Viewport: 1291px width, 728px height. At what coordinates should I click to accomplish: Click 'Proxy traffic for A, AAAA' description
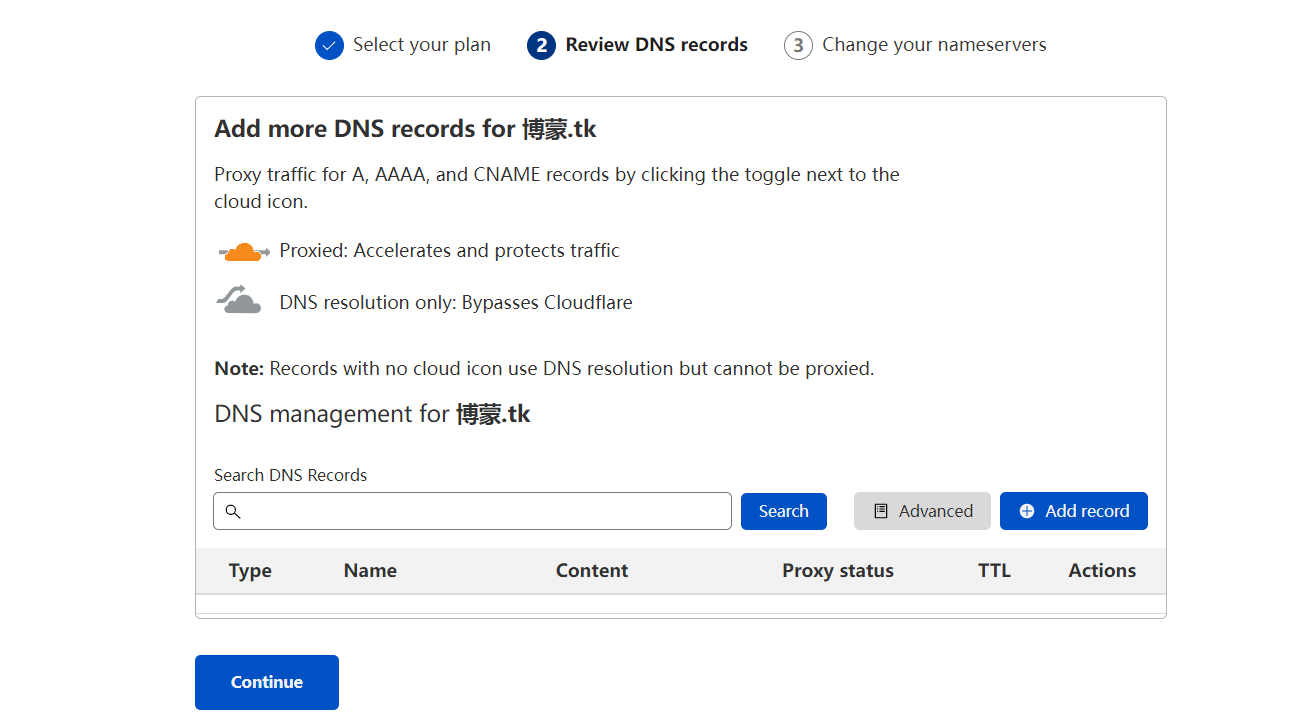(557, 188)
